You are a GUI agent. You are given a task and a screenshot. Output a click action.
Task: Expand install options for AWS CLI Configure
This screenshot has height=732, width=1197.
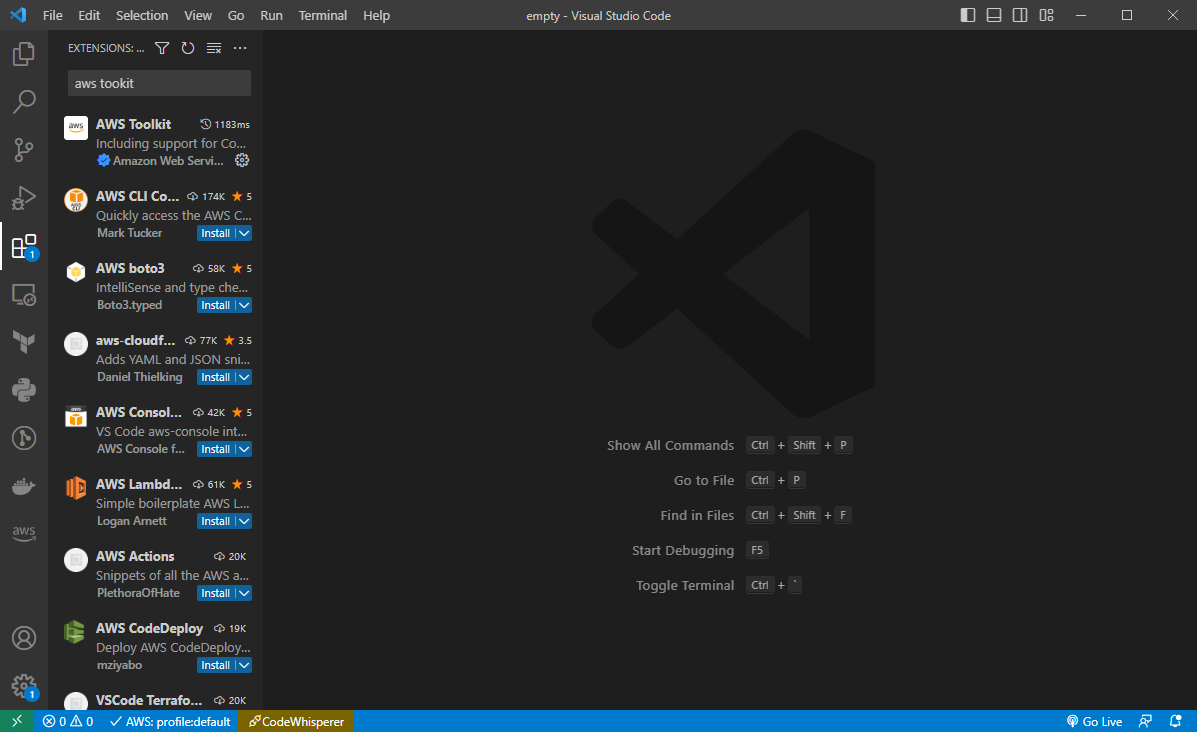244,234
